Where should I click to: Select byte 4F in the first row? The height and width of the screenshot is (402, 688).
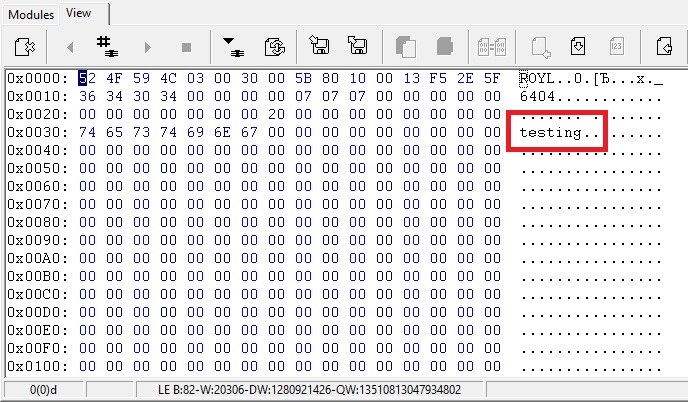point(114,79)
